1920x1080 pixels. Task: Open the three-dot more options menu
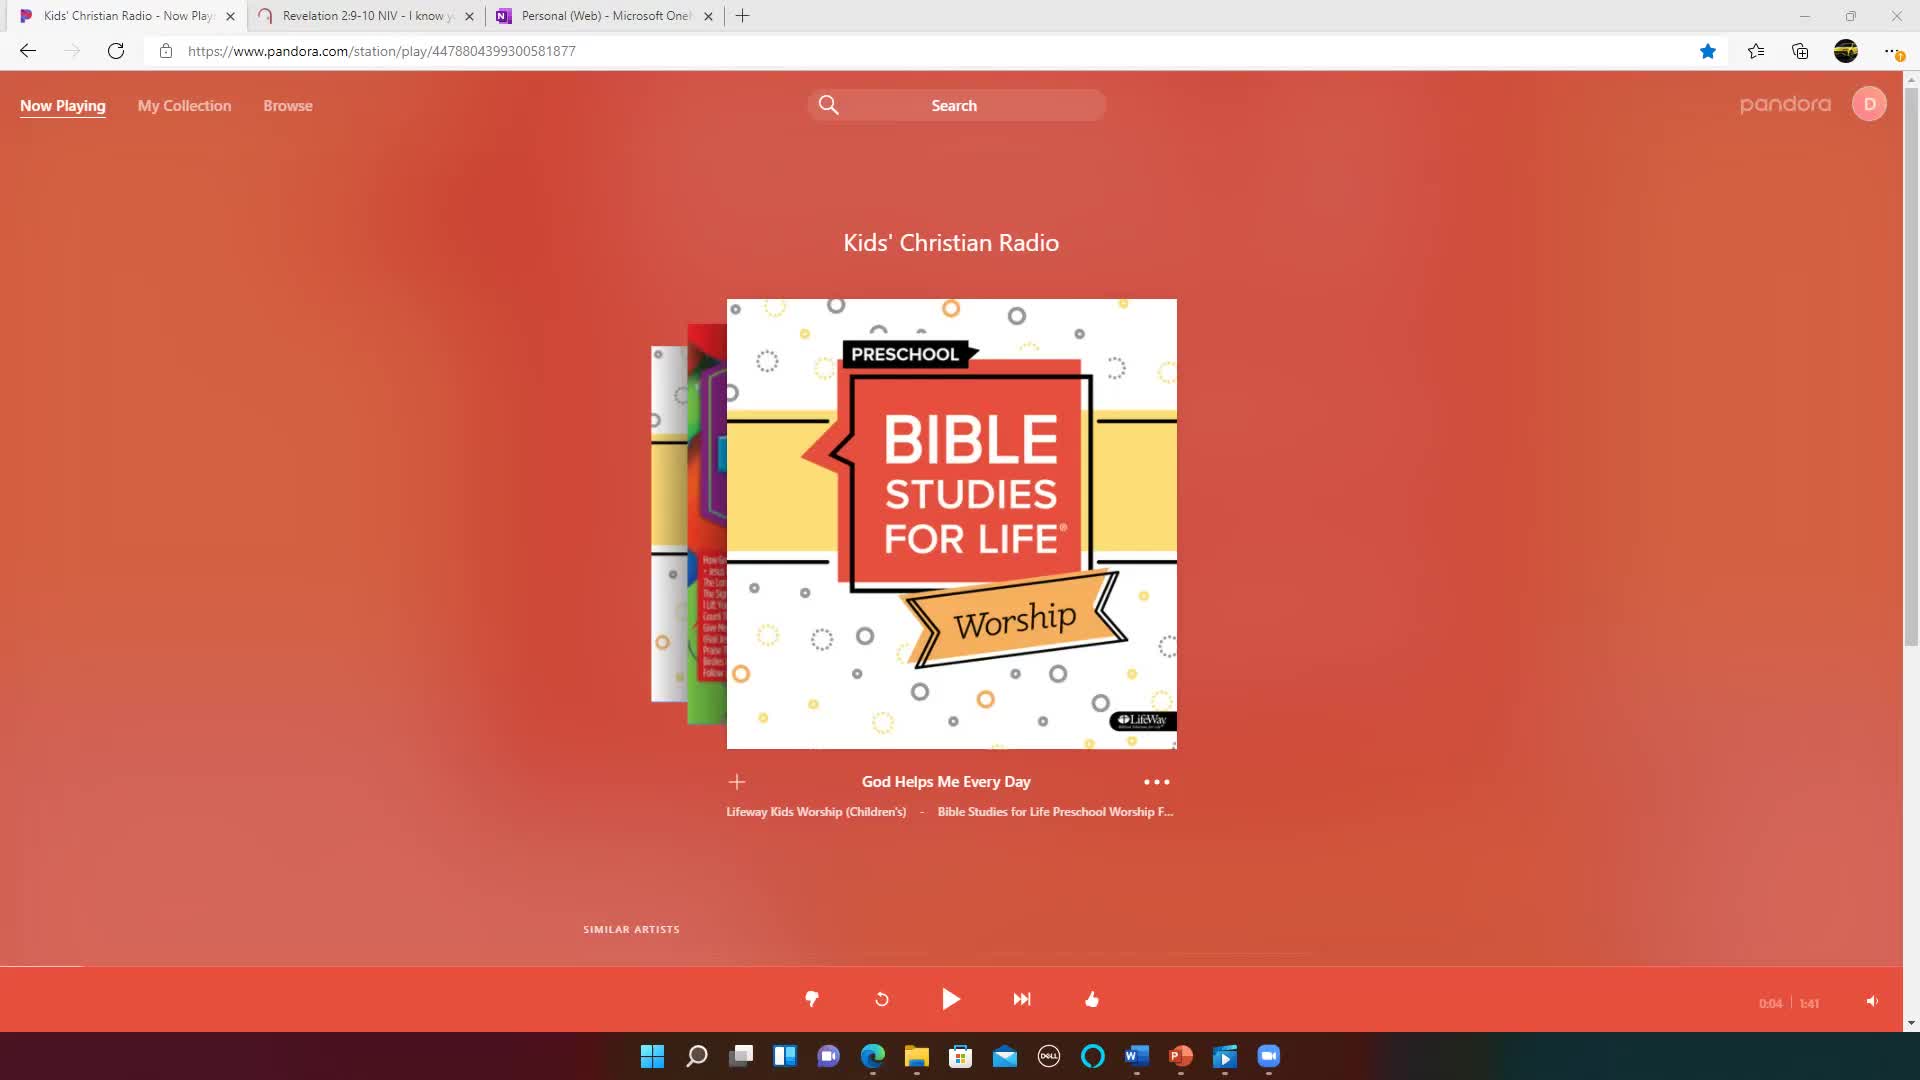pos(1157,782)
